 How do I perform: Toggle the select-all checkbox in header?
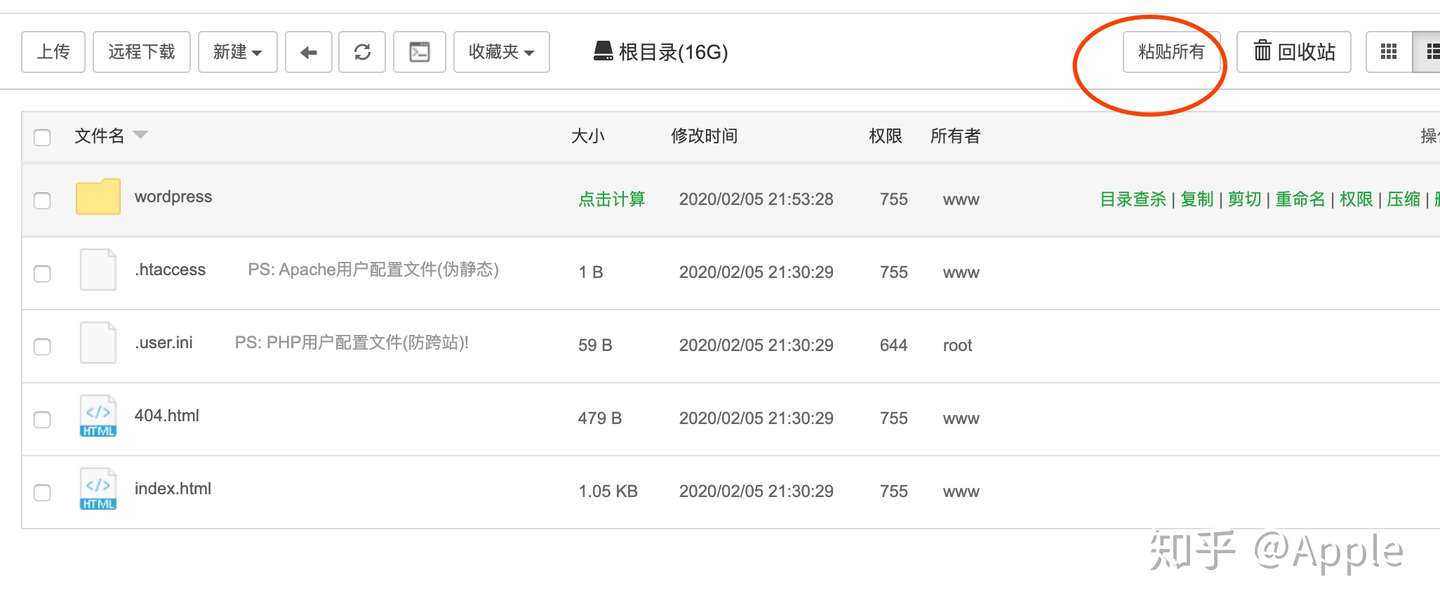click(x=42, y=137)
